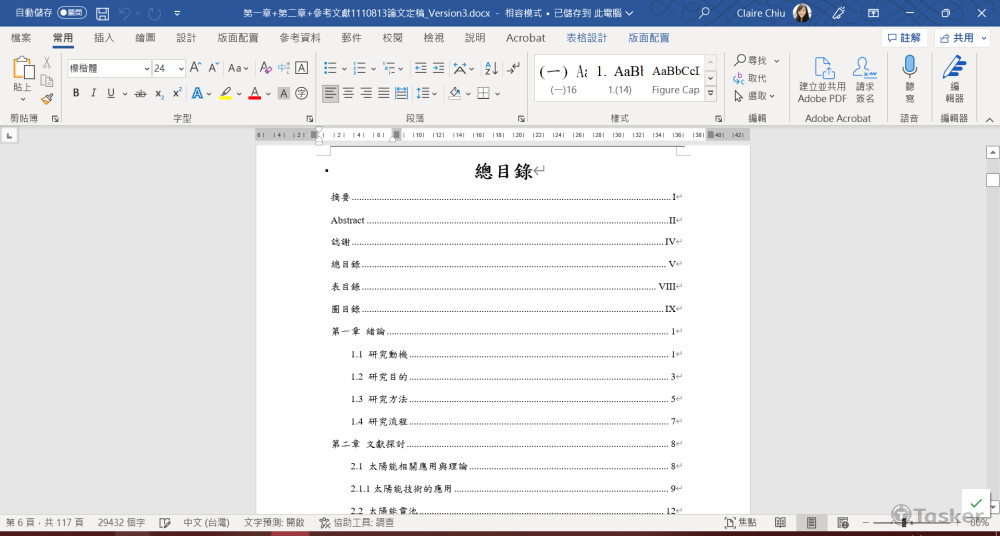Click the Numbering list icon
This screenshot has height=536, width=1000.
tap(360, 68)
